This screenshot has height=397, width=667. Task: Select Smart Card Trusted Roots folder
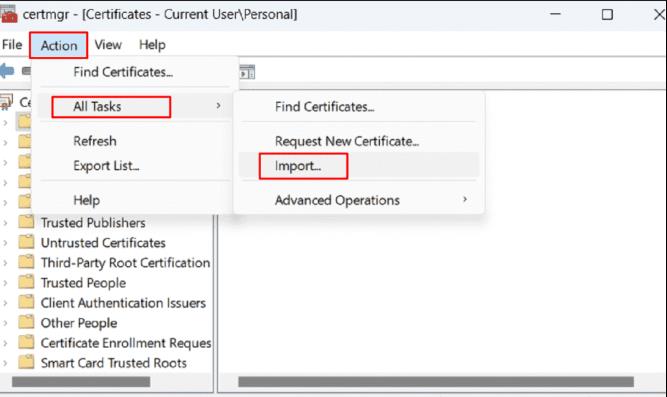point(114,363)
